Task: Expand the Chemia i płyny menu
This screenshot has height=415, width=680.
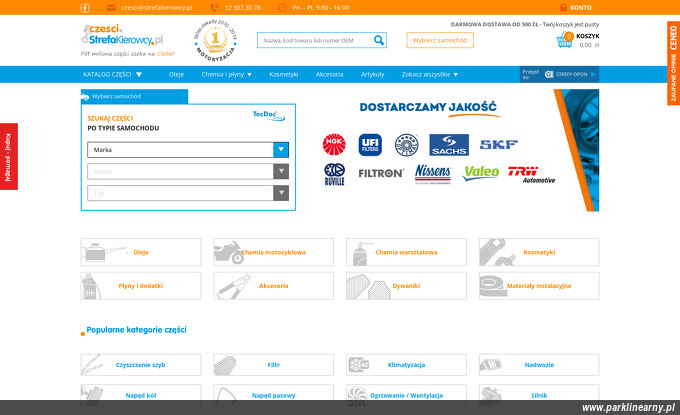Action: click(226, 75)
